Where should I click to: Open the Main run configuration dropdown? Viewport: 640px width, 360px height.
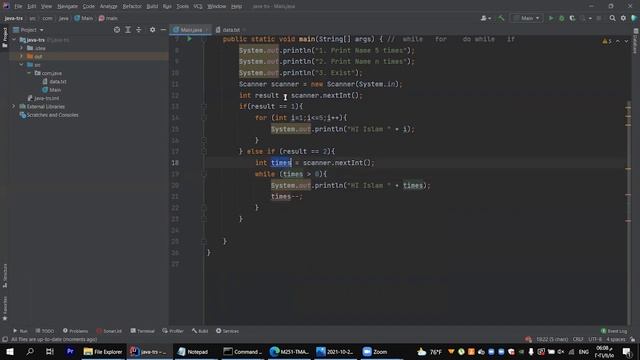click(527, 18)
